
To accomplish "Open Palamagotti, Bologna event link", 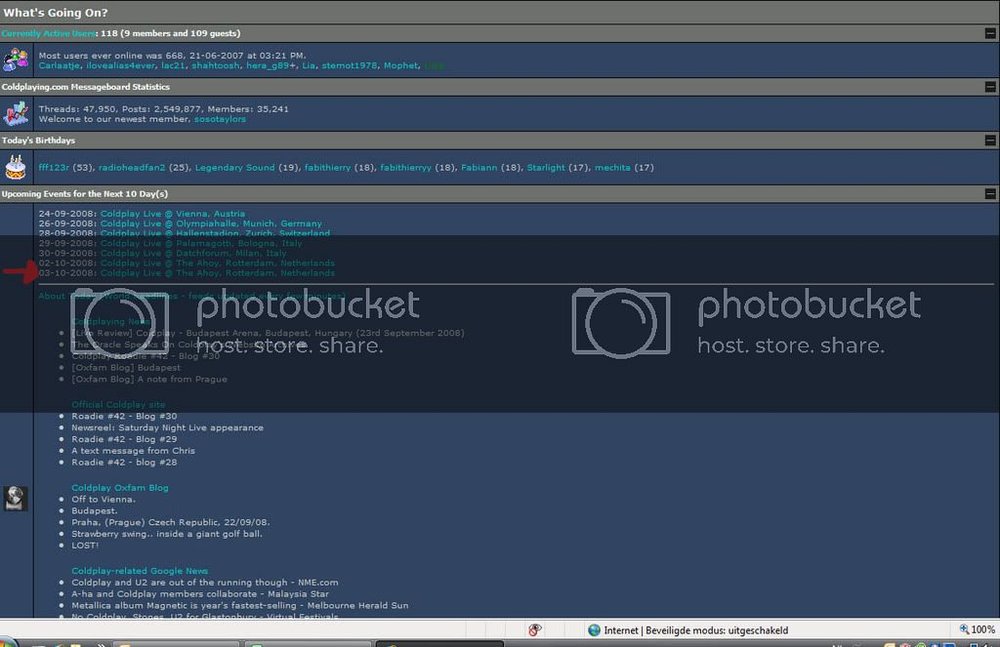I will 201,244.
